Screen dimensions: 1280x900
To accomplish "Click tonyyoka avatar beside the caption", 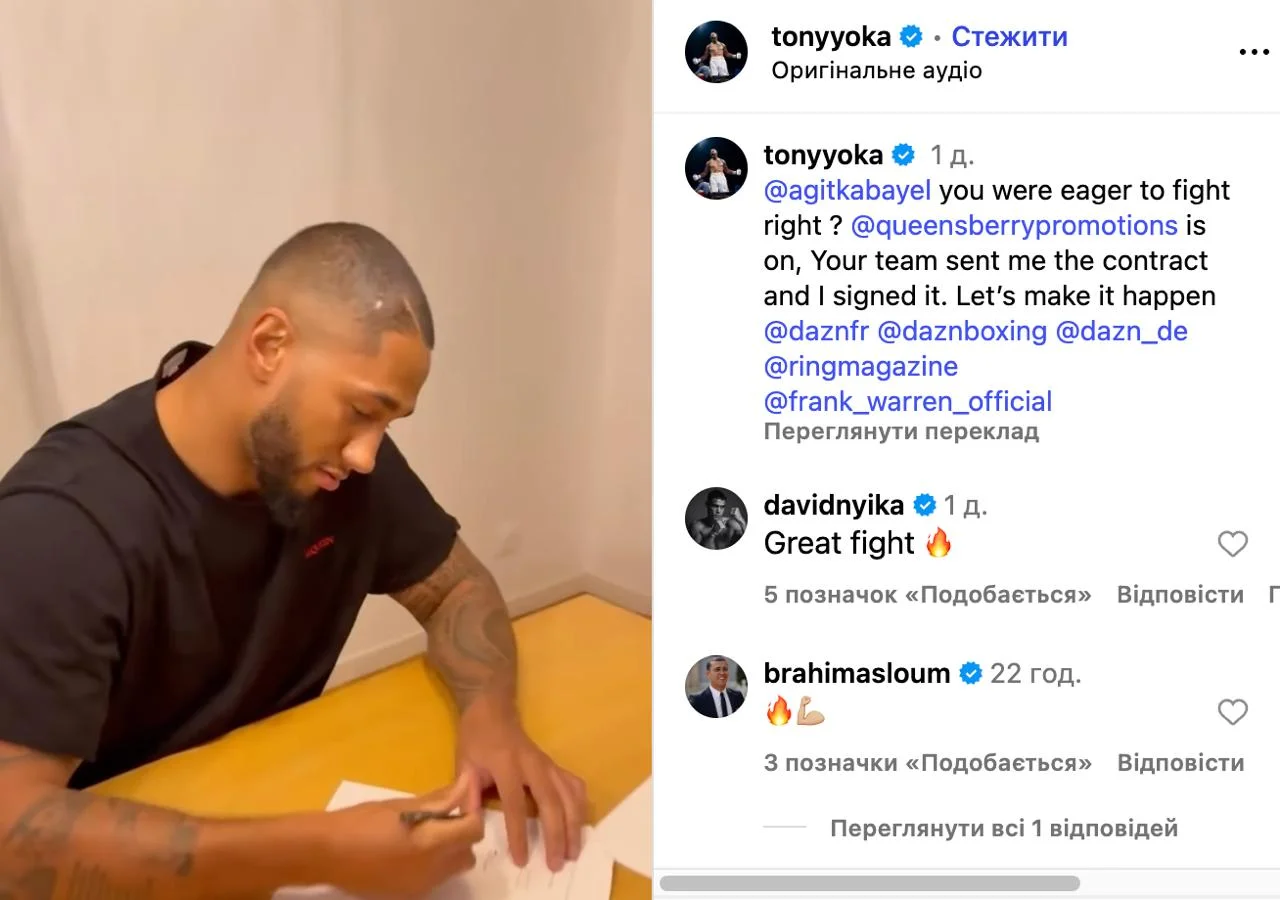I will (716, 168).
